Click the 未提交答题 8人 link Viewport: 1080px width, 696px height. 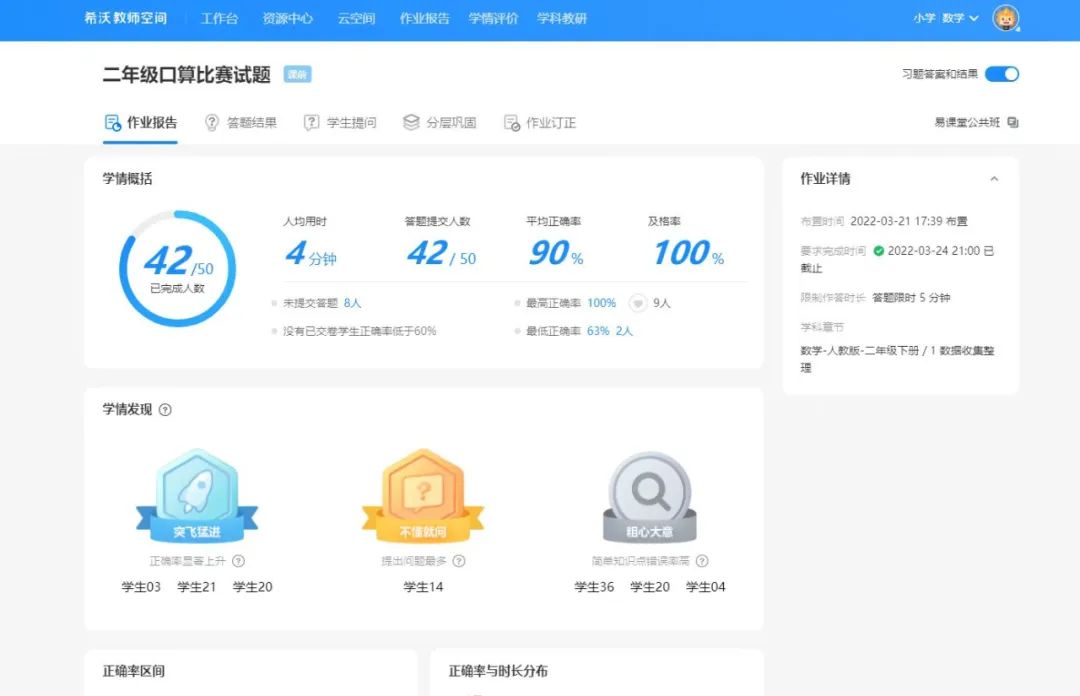(352, 303)
